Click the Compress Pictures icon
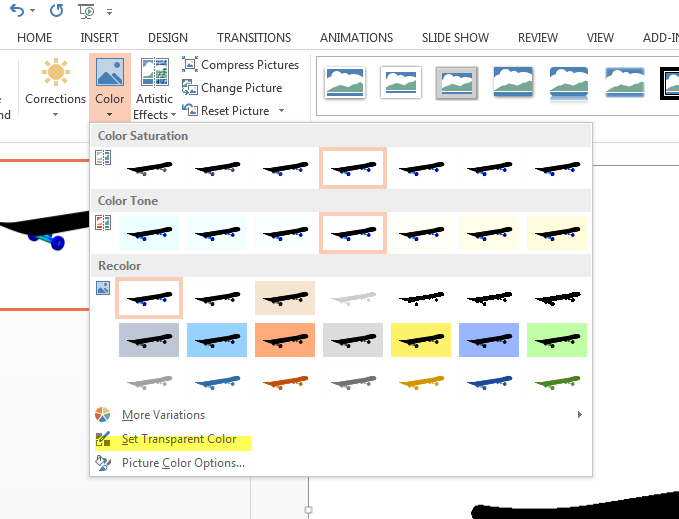679x519 pixels. click(190, 65)
